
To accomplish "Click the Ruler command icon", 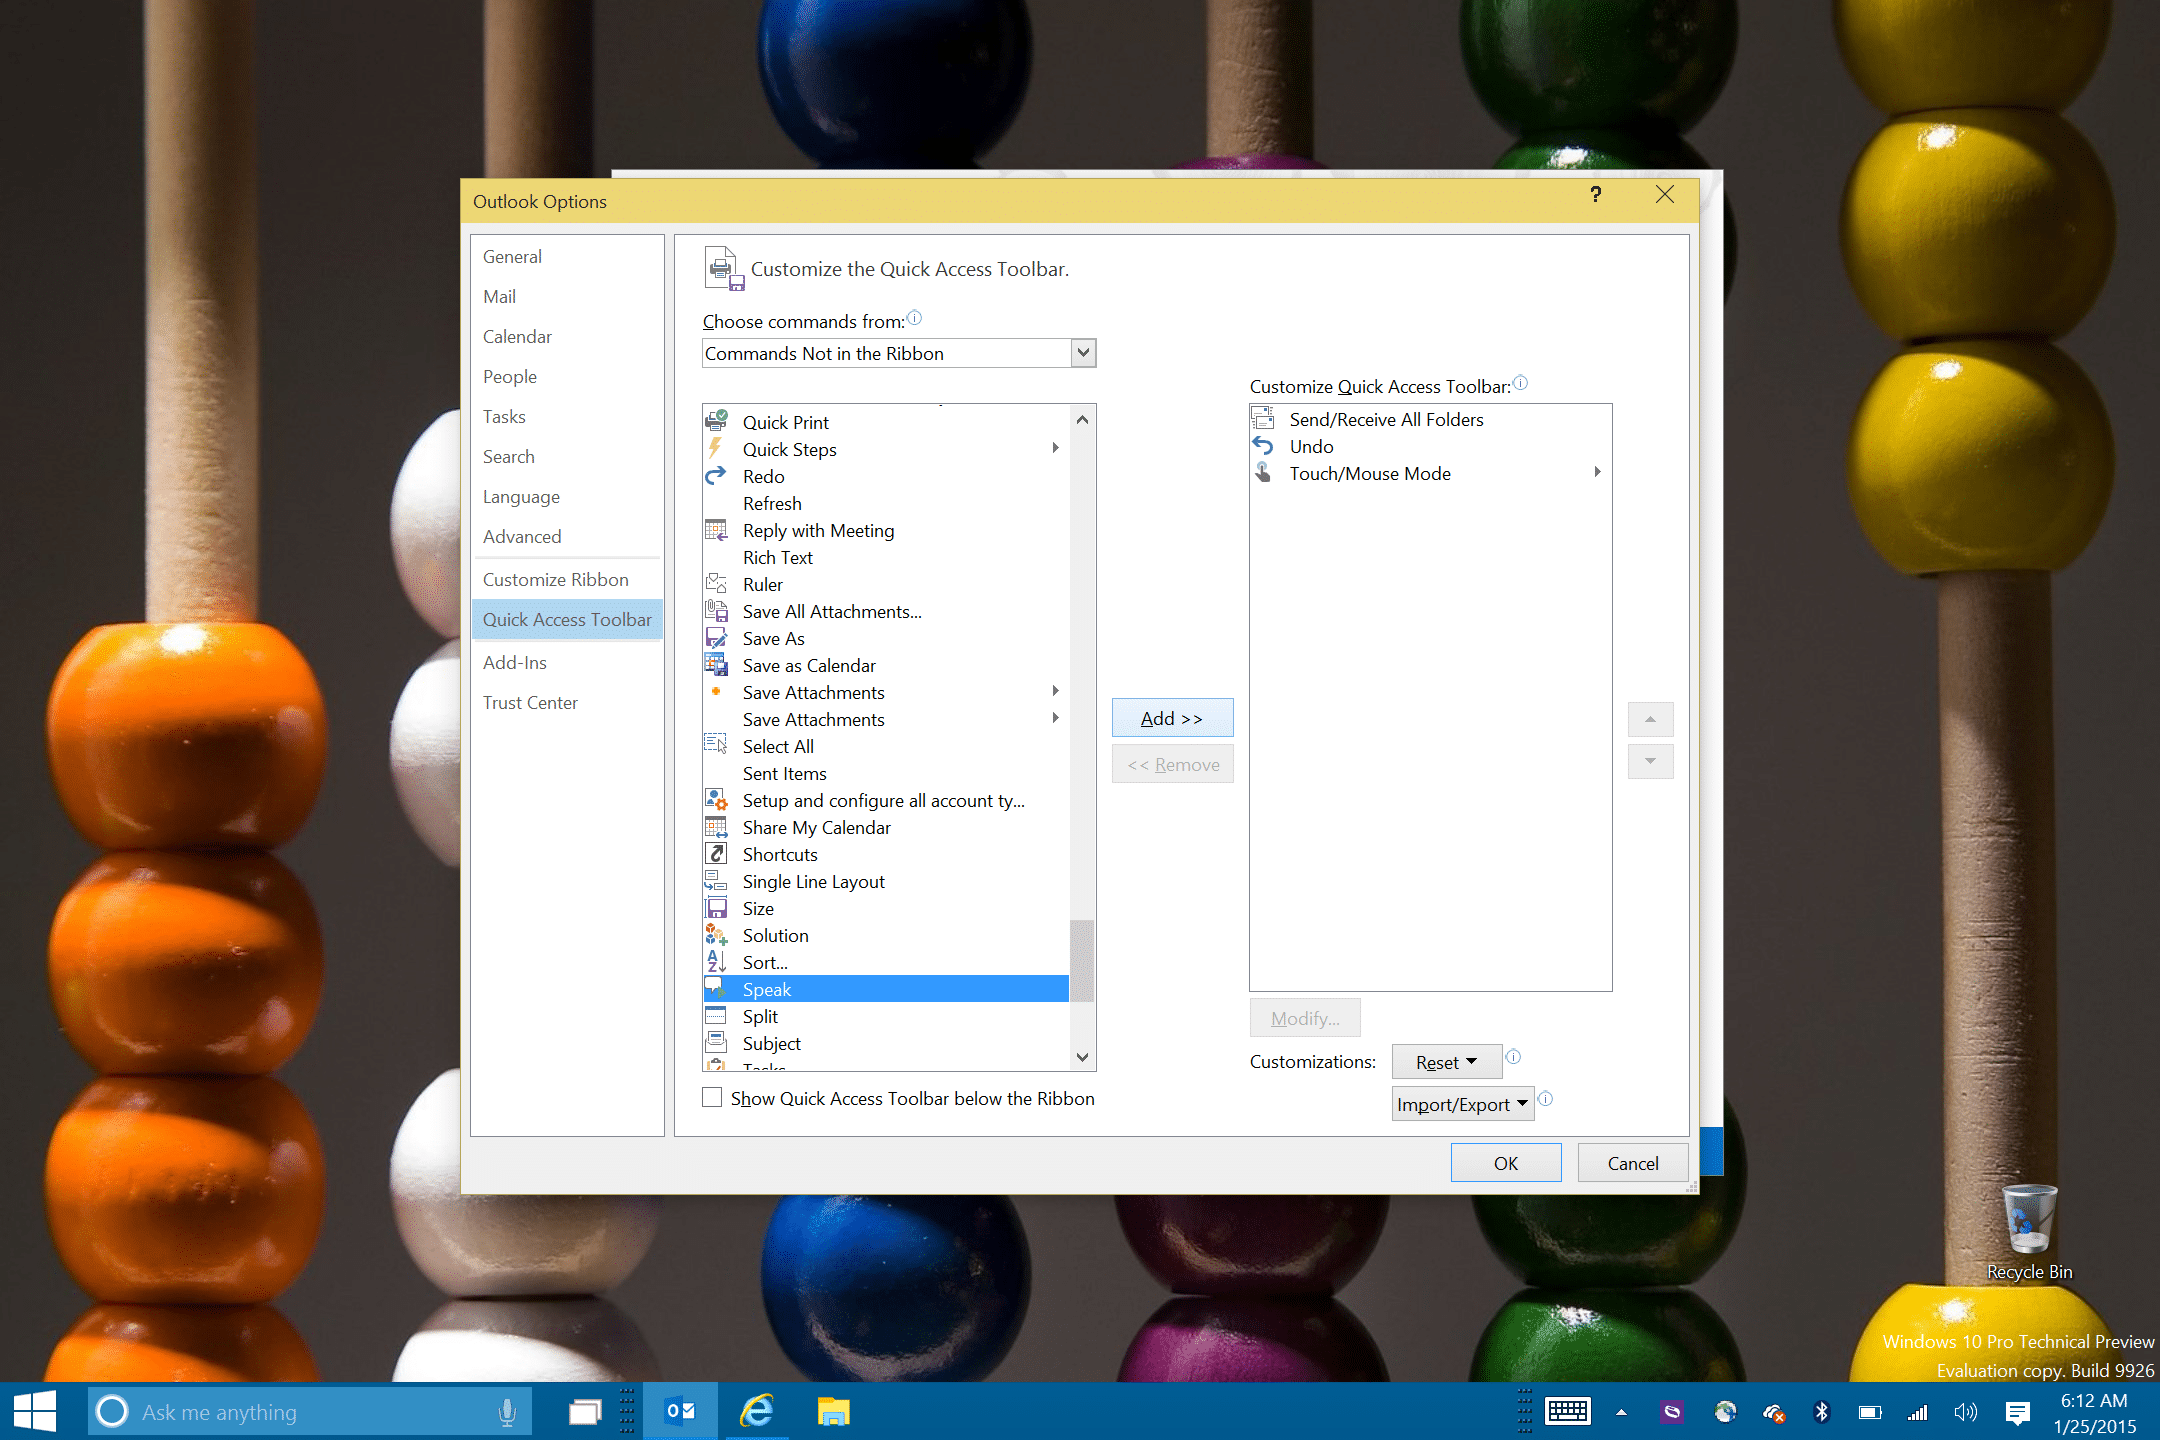I will (x=716, y=583).
